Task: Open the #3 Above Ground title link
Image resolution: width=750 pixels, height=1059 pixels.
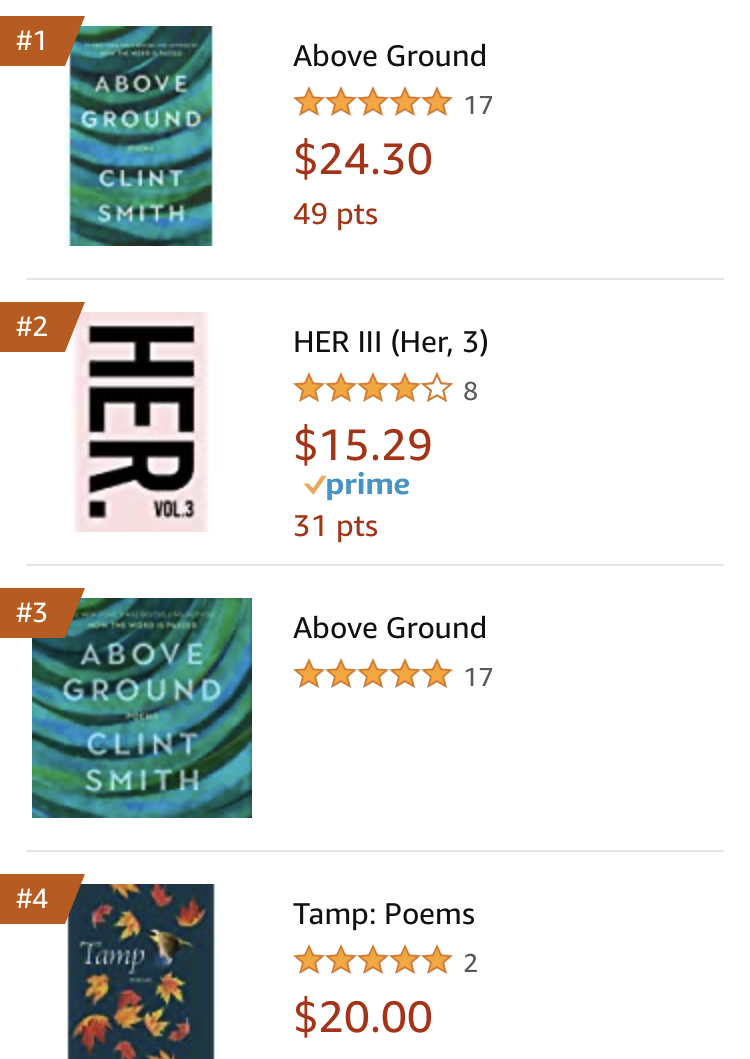Action: (x=390, y=628)
